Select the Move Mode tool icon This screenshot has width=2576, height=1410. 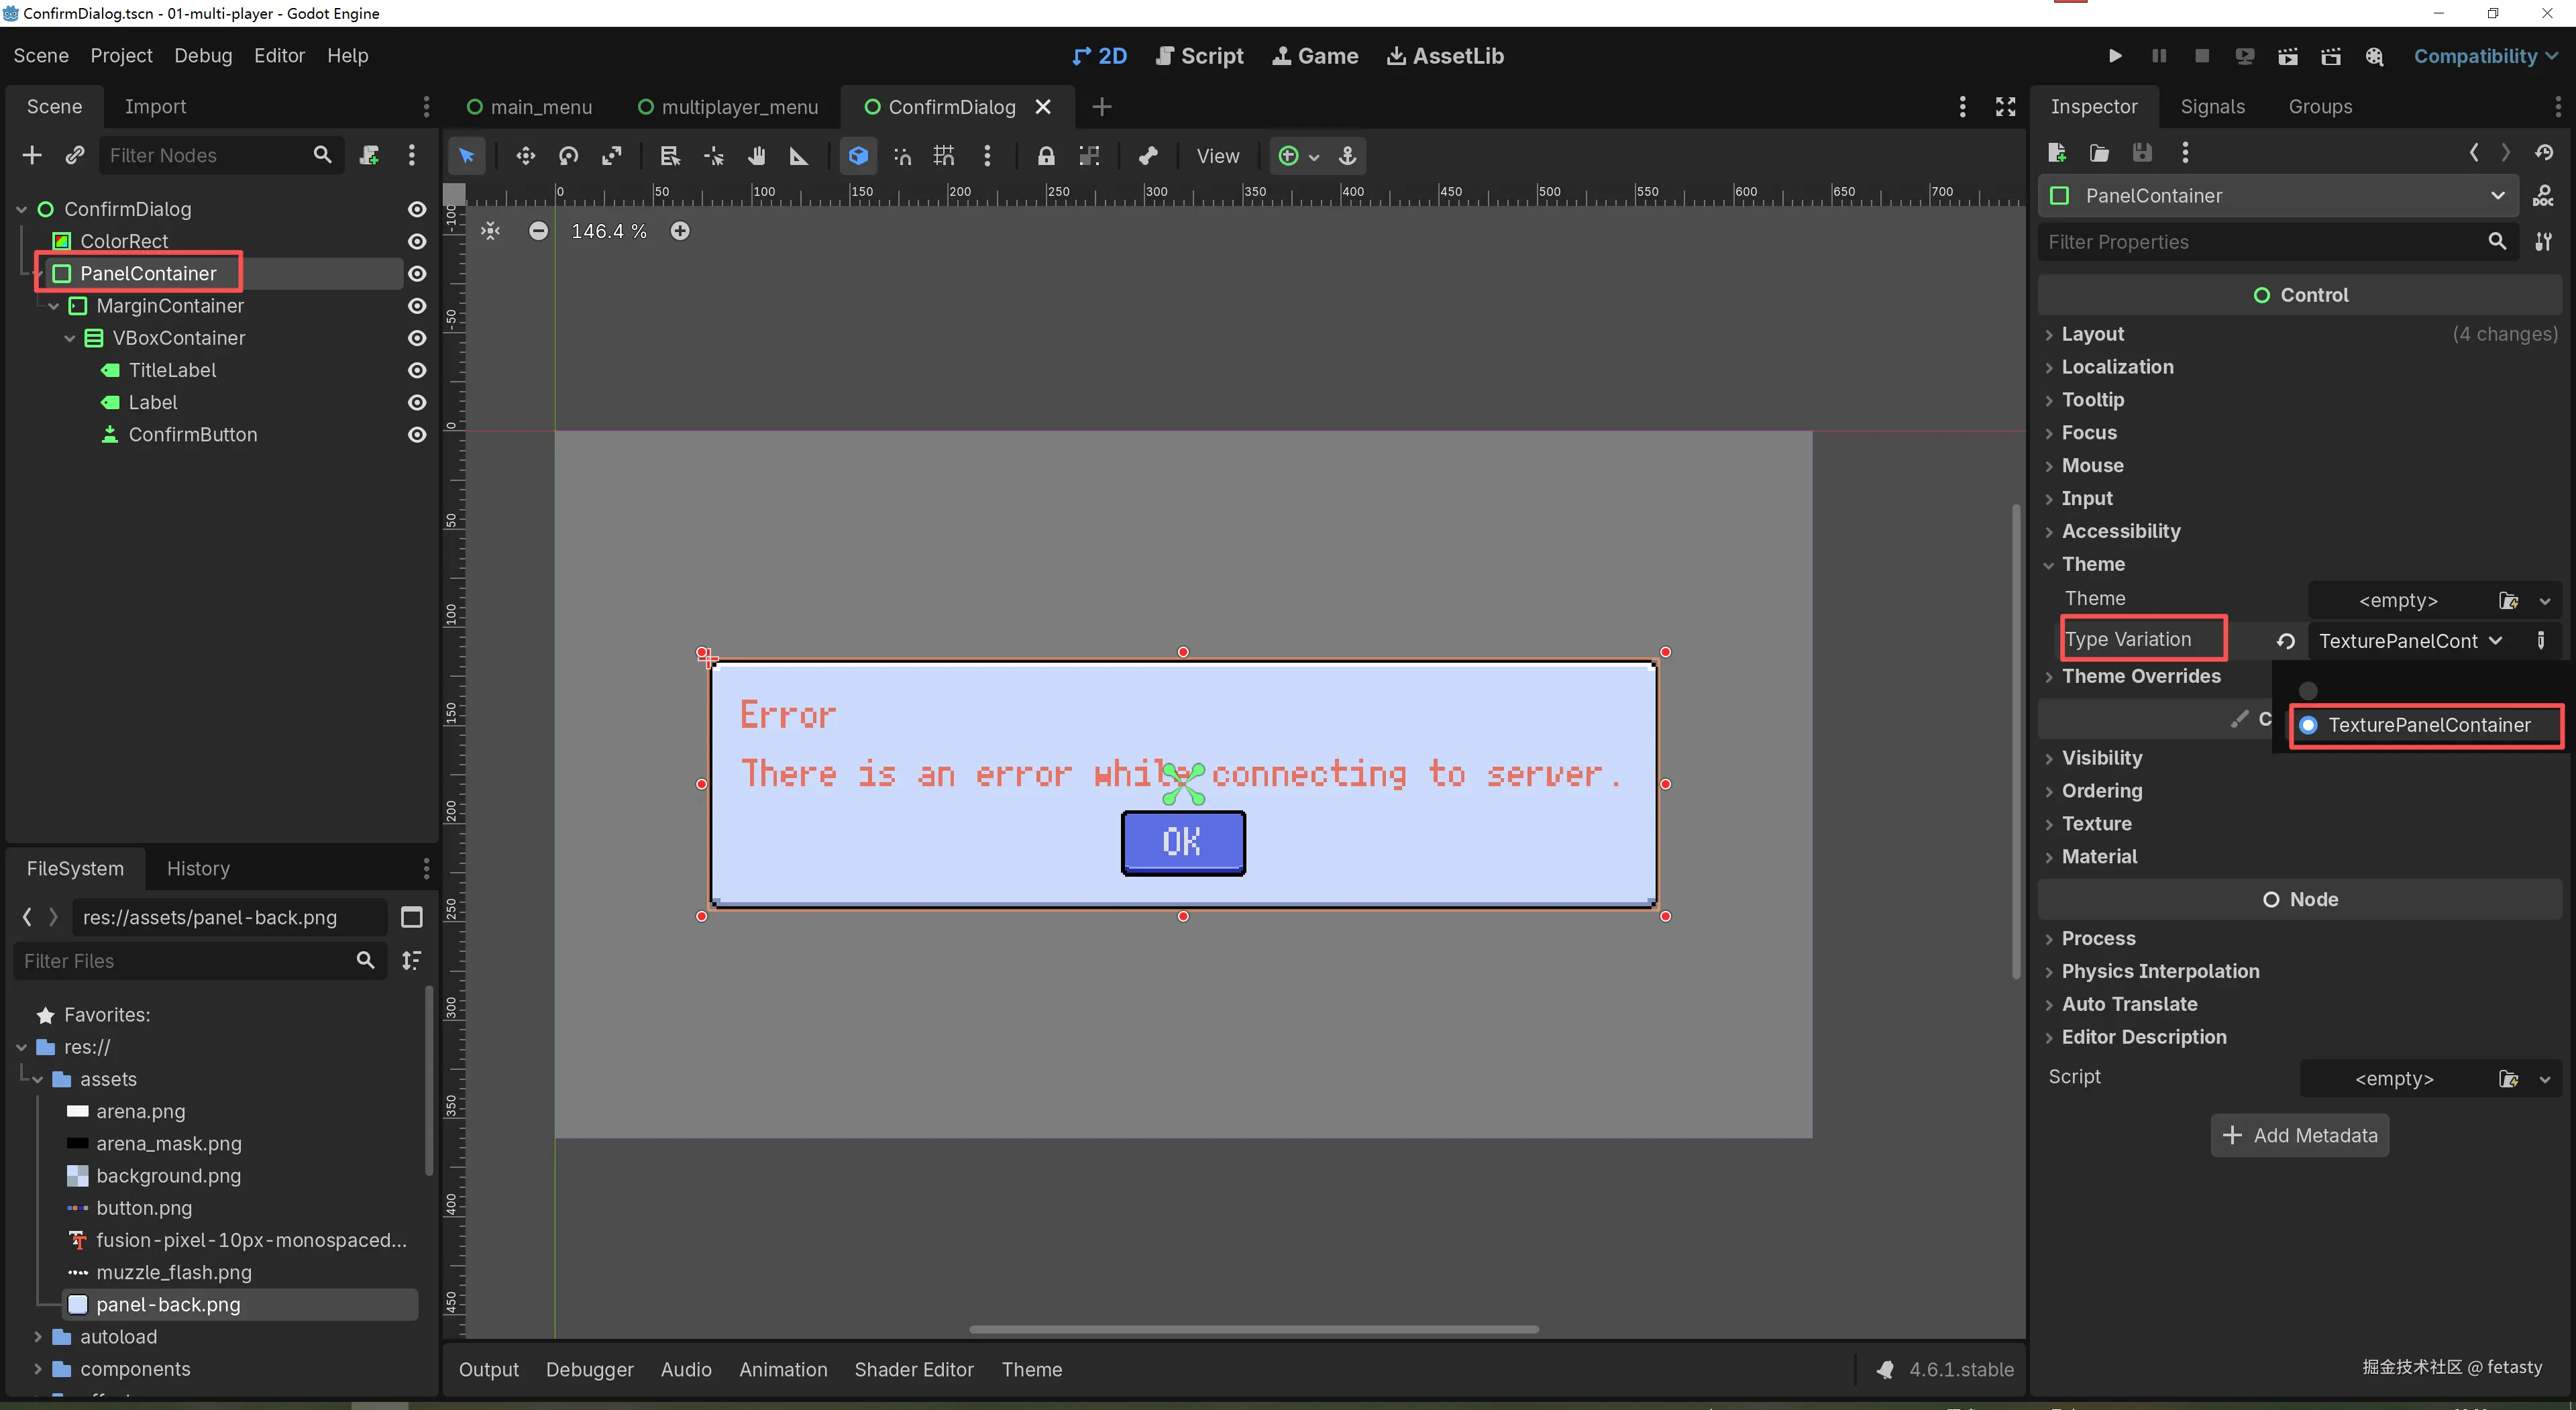tap(525, 155)
